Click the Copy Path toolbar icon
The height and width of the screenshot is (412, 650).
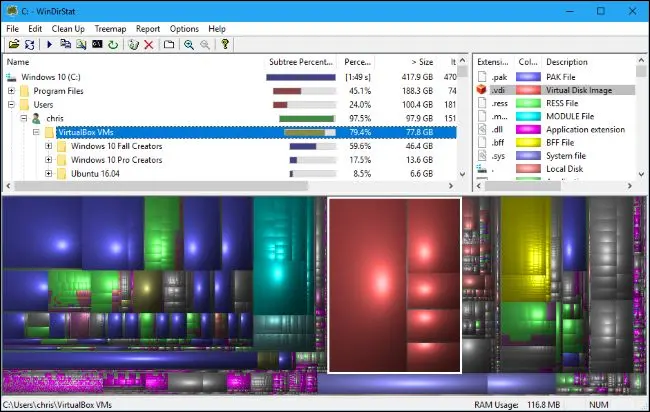(65, 44)
